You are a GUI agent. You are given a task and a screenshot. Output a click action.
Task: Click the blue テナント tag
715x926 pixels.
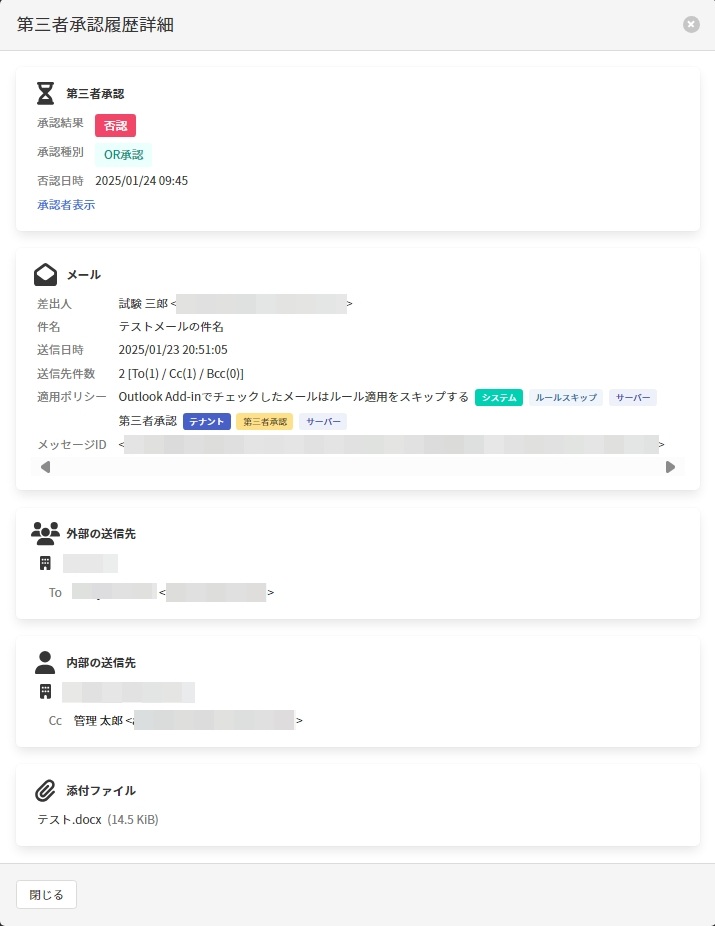click(207, 422)
